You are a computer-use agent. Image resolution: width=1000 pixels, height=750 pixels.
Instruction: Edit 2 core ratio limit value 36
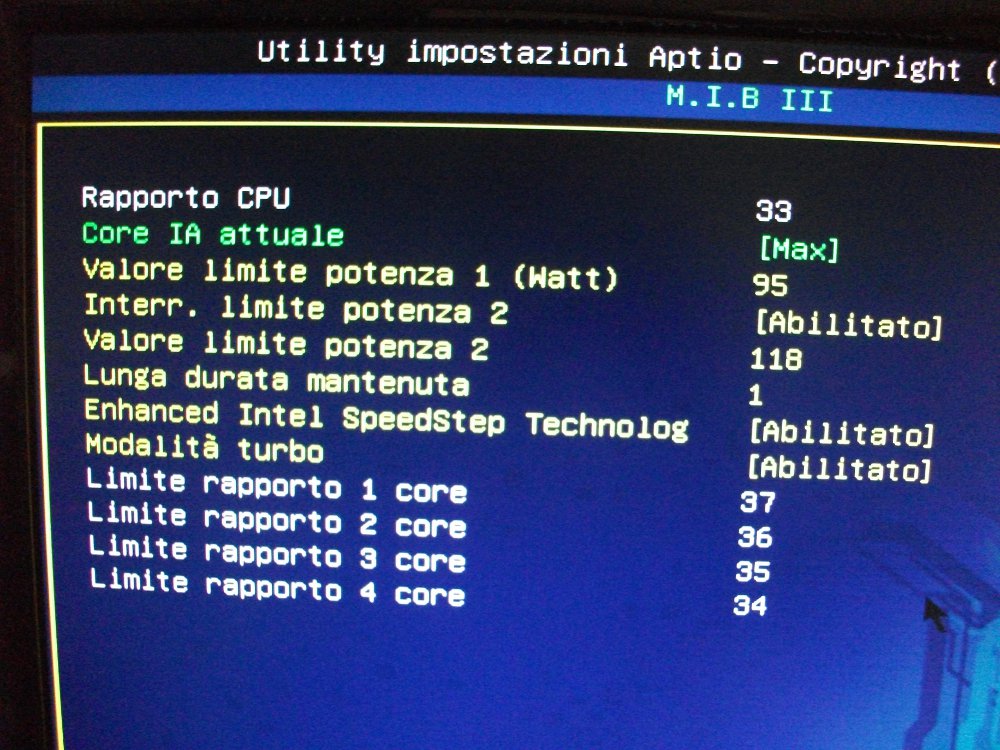pos(755,537)
